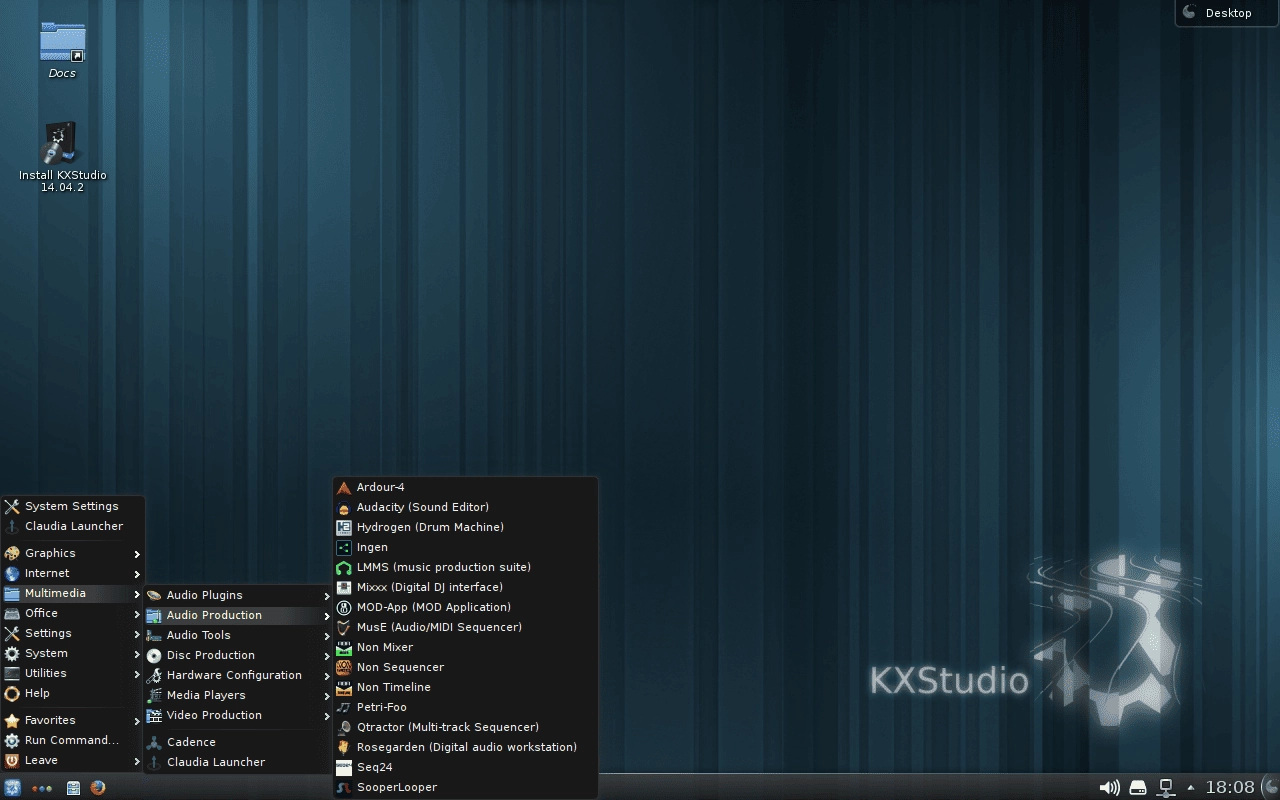
Task: Select the highlighted Audio Production entry
Action: (238, 615)
